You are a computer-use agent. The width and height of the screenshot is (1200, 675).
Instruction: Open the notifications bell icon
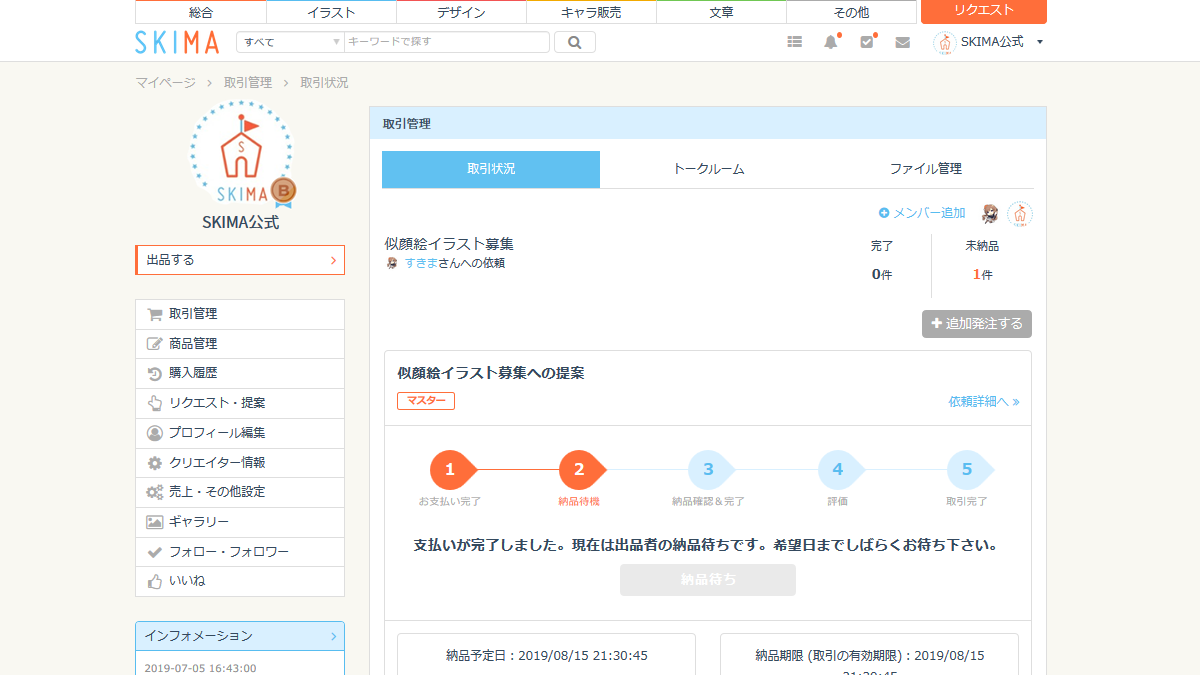830,42
